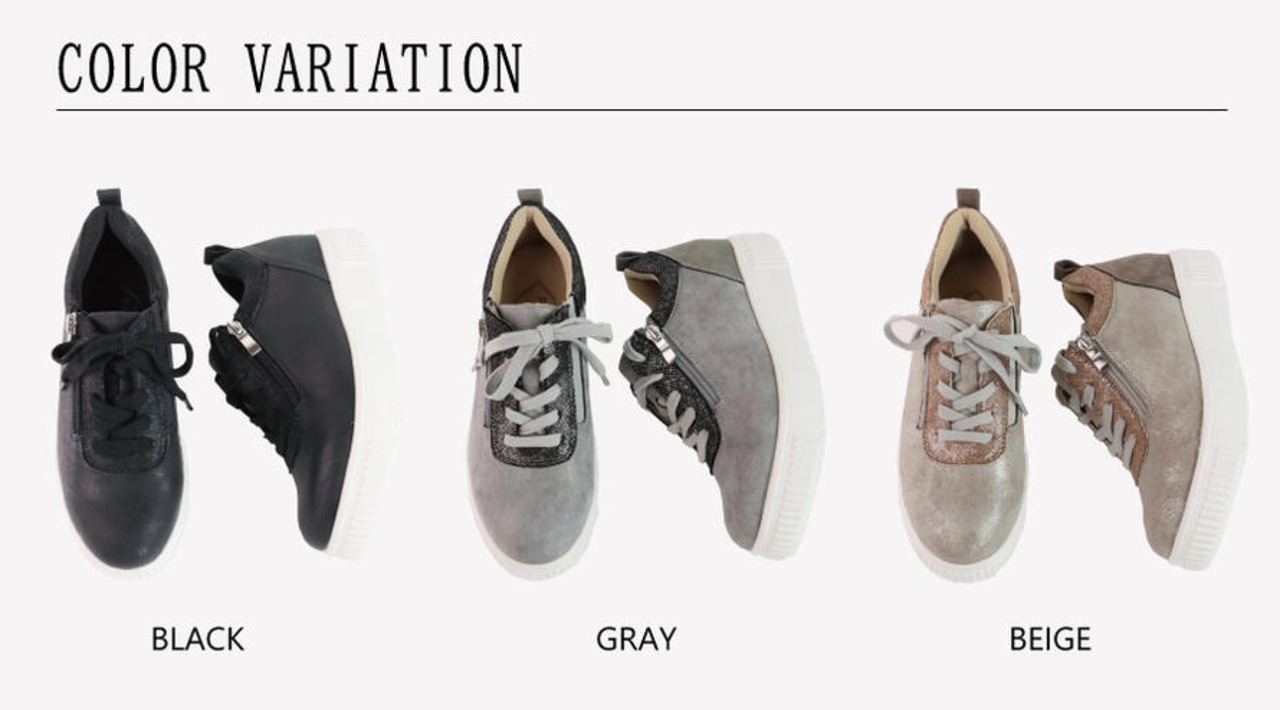The image size is (1280, 710).
Task: Click the GRAY color label
Action: (636, 638)
